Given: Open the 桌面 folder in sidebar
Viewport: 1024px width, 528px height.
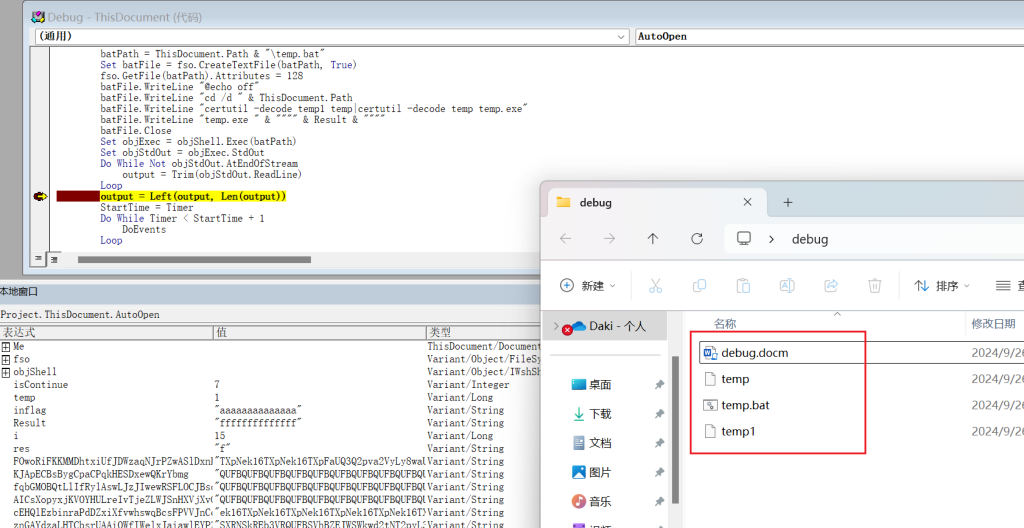Looking at the screenshot, I should [x=601, y=385].
